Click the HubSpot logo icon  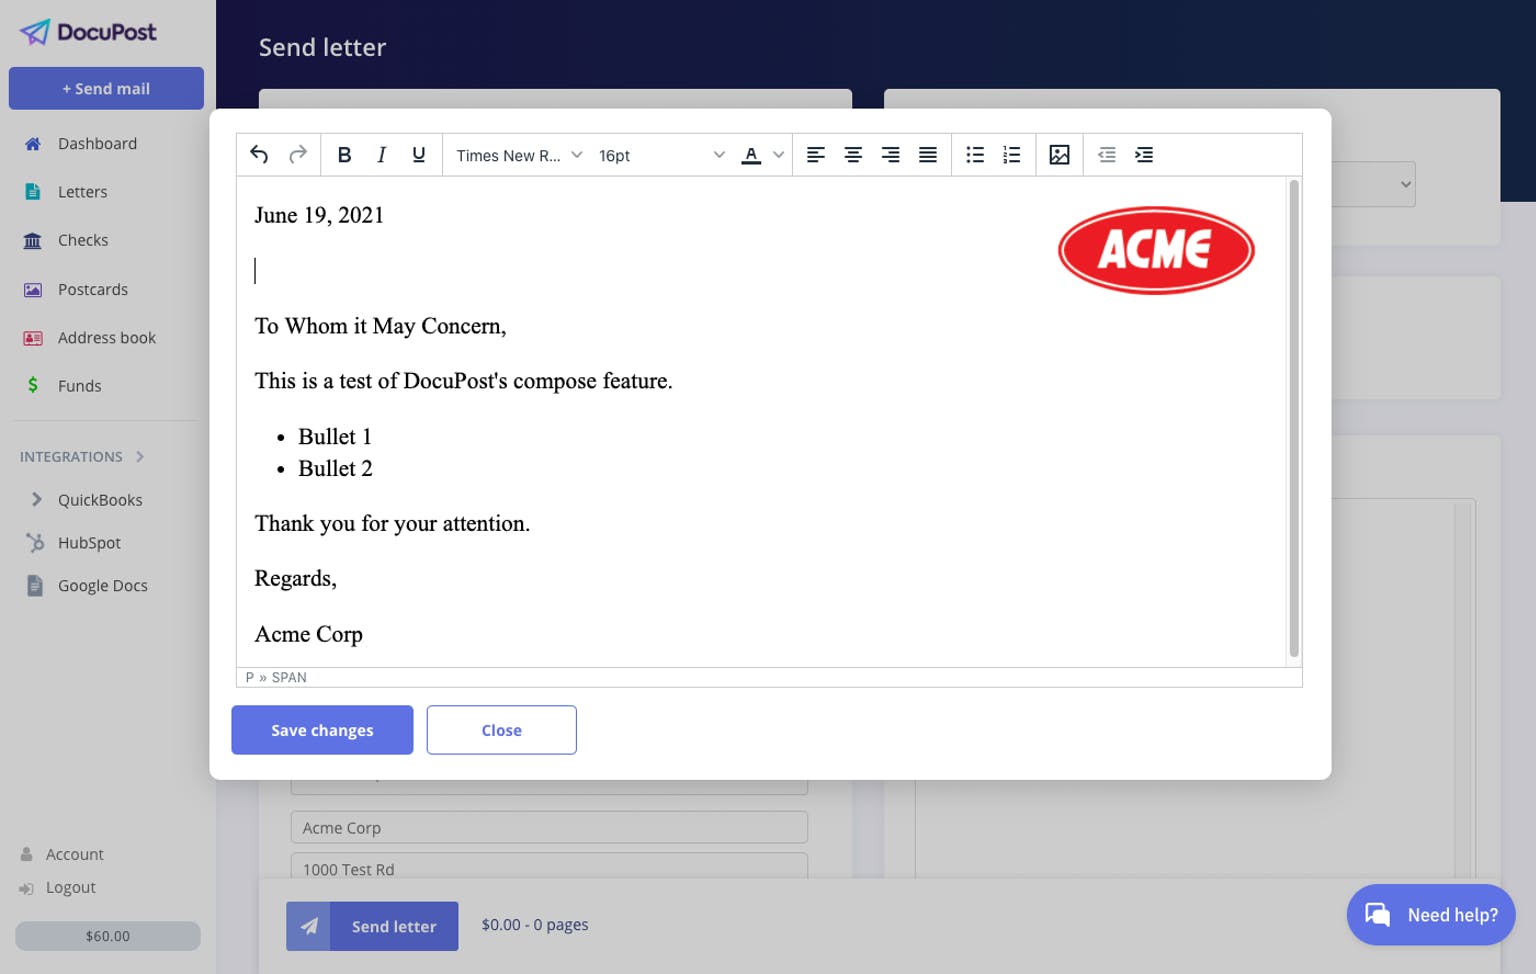pos(35,542)
